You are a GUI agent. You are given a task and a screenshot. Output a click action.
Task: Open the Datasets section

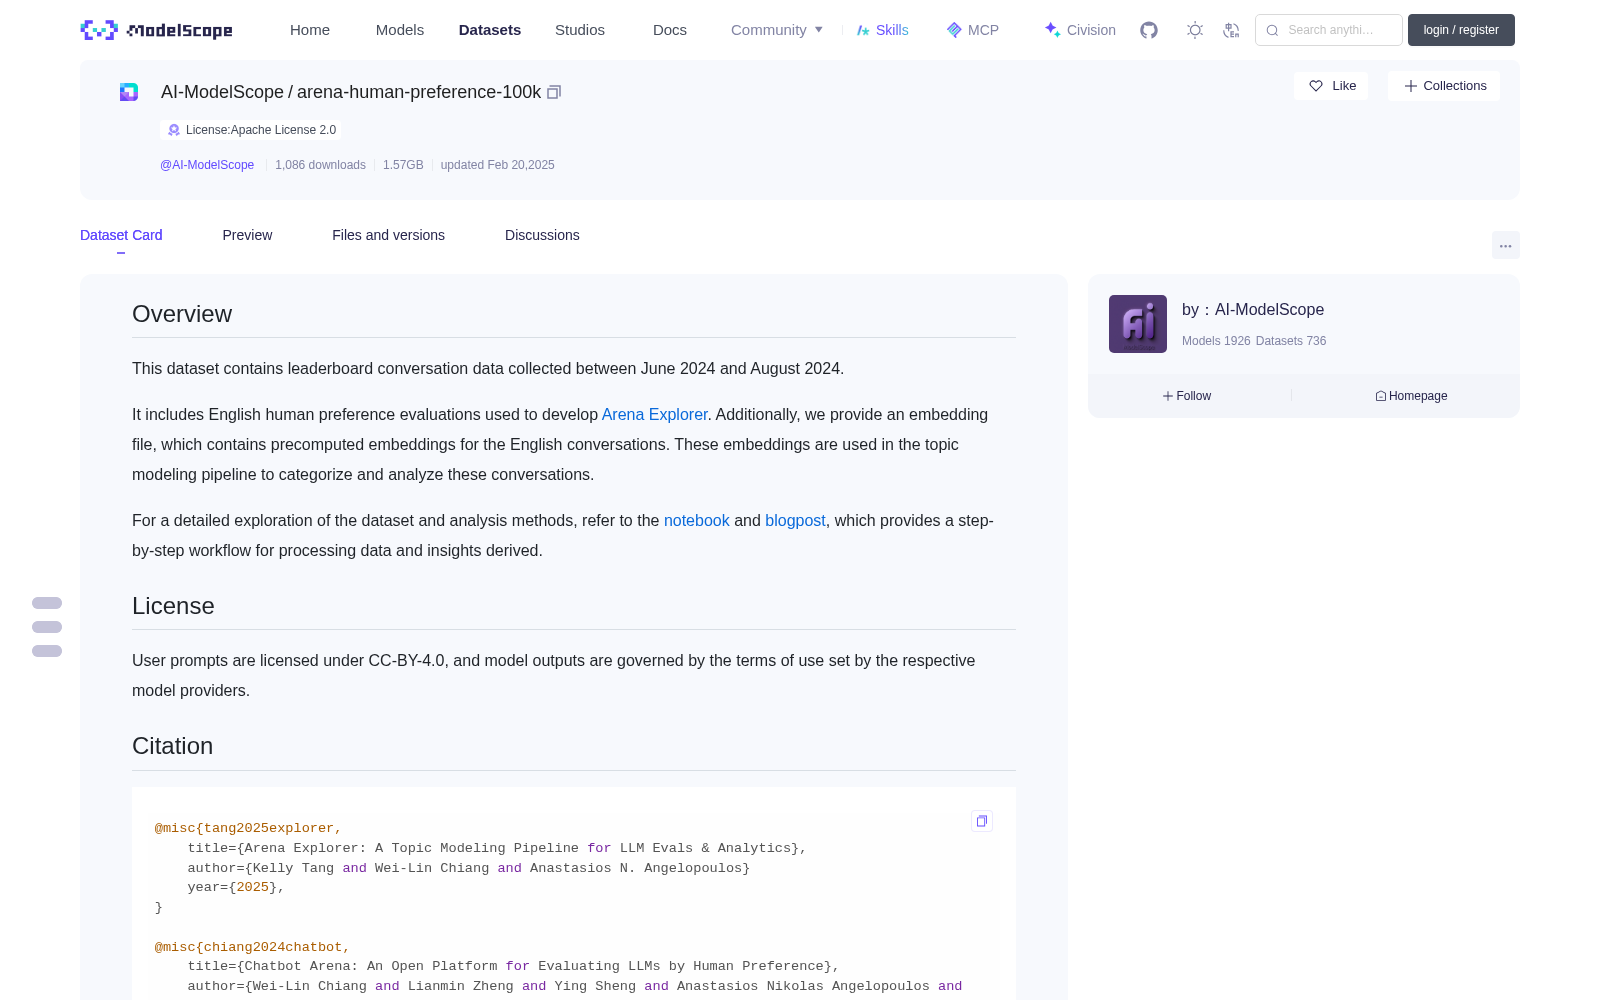click(x=490, y=30)
